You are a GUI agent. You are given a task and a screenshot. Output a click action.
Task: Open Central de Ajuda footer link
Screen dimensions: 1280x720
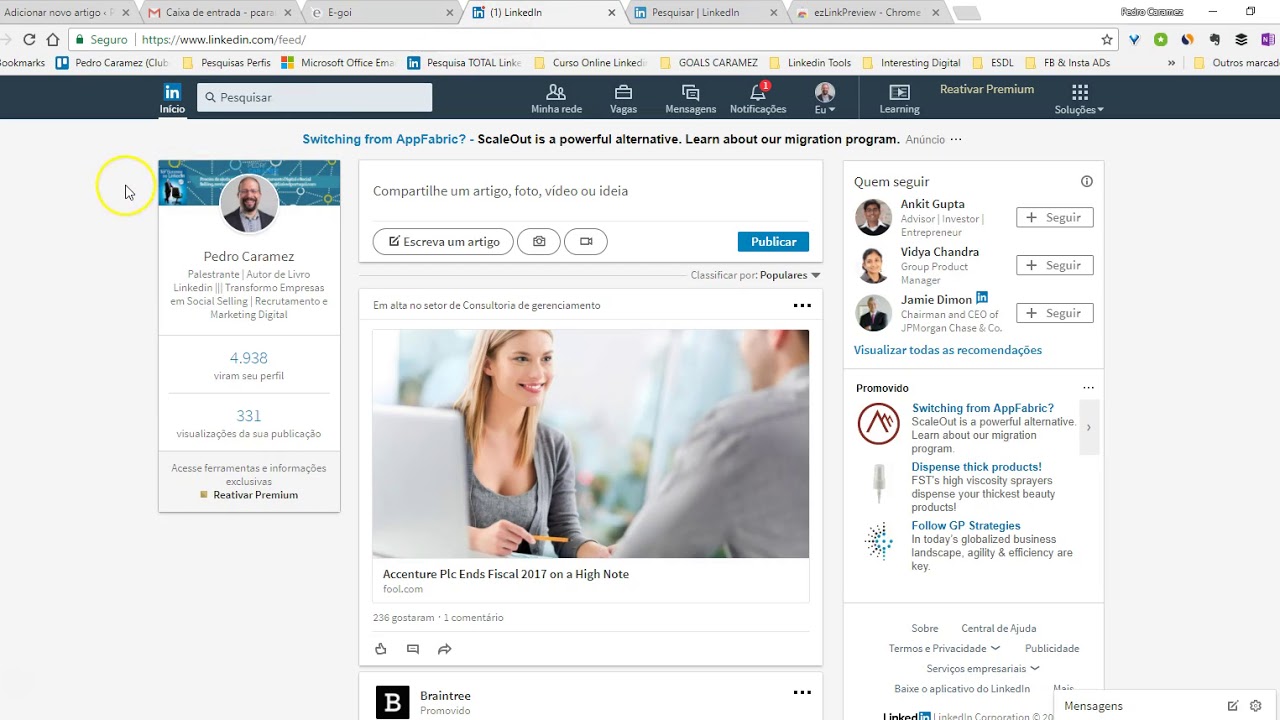pos(999,628)
